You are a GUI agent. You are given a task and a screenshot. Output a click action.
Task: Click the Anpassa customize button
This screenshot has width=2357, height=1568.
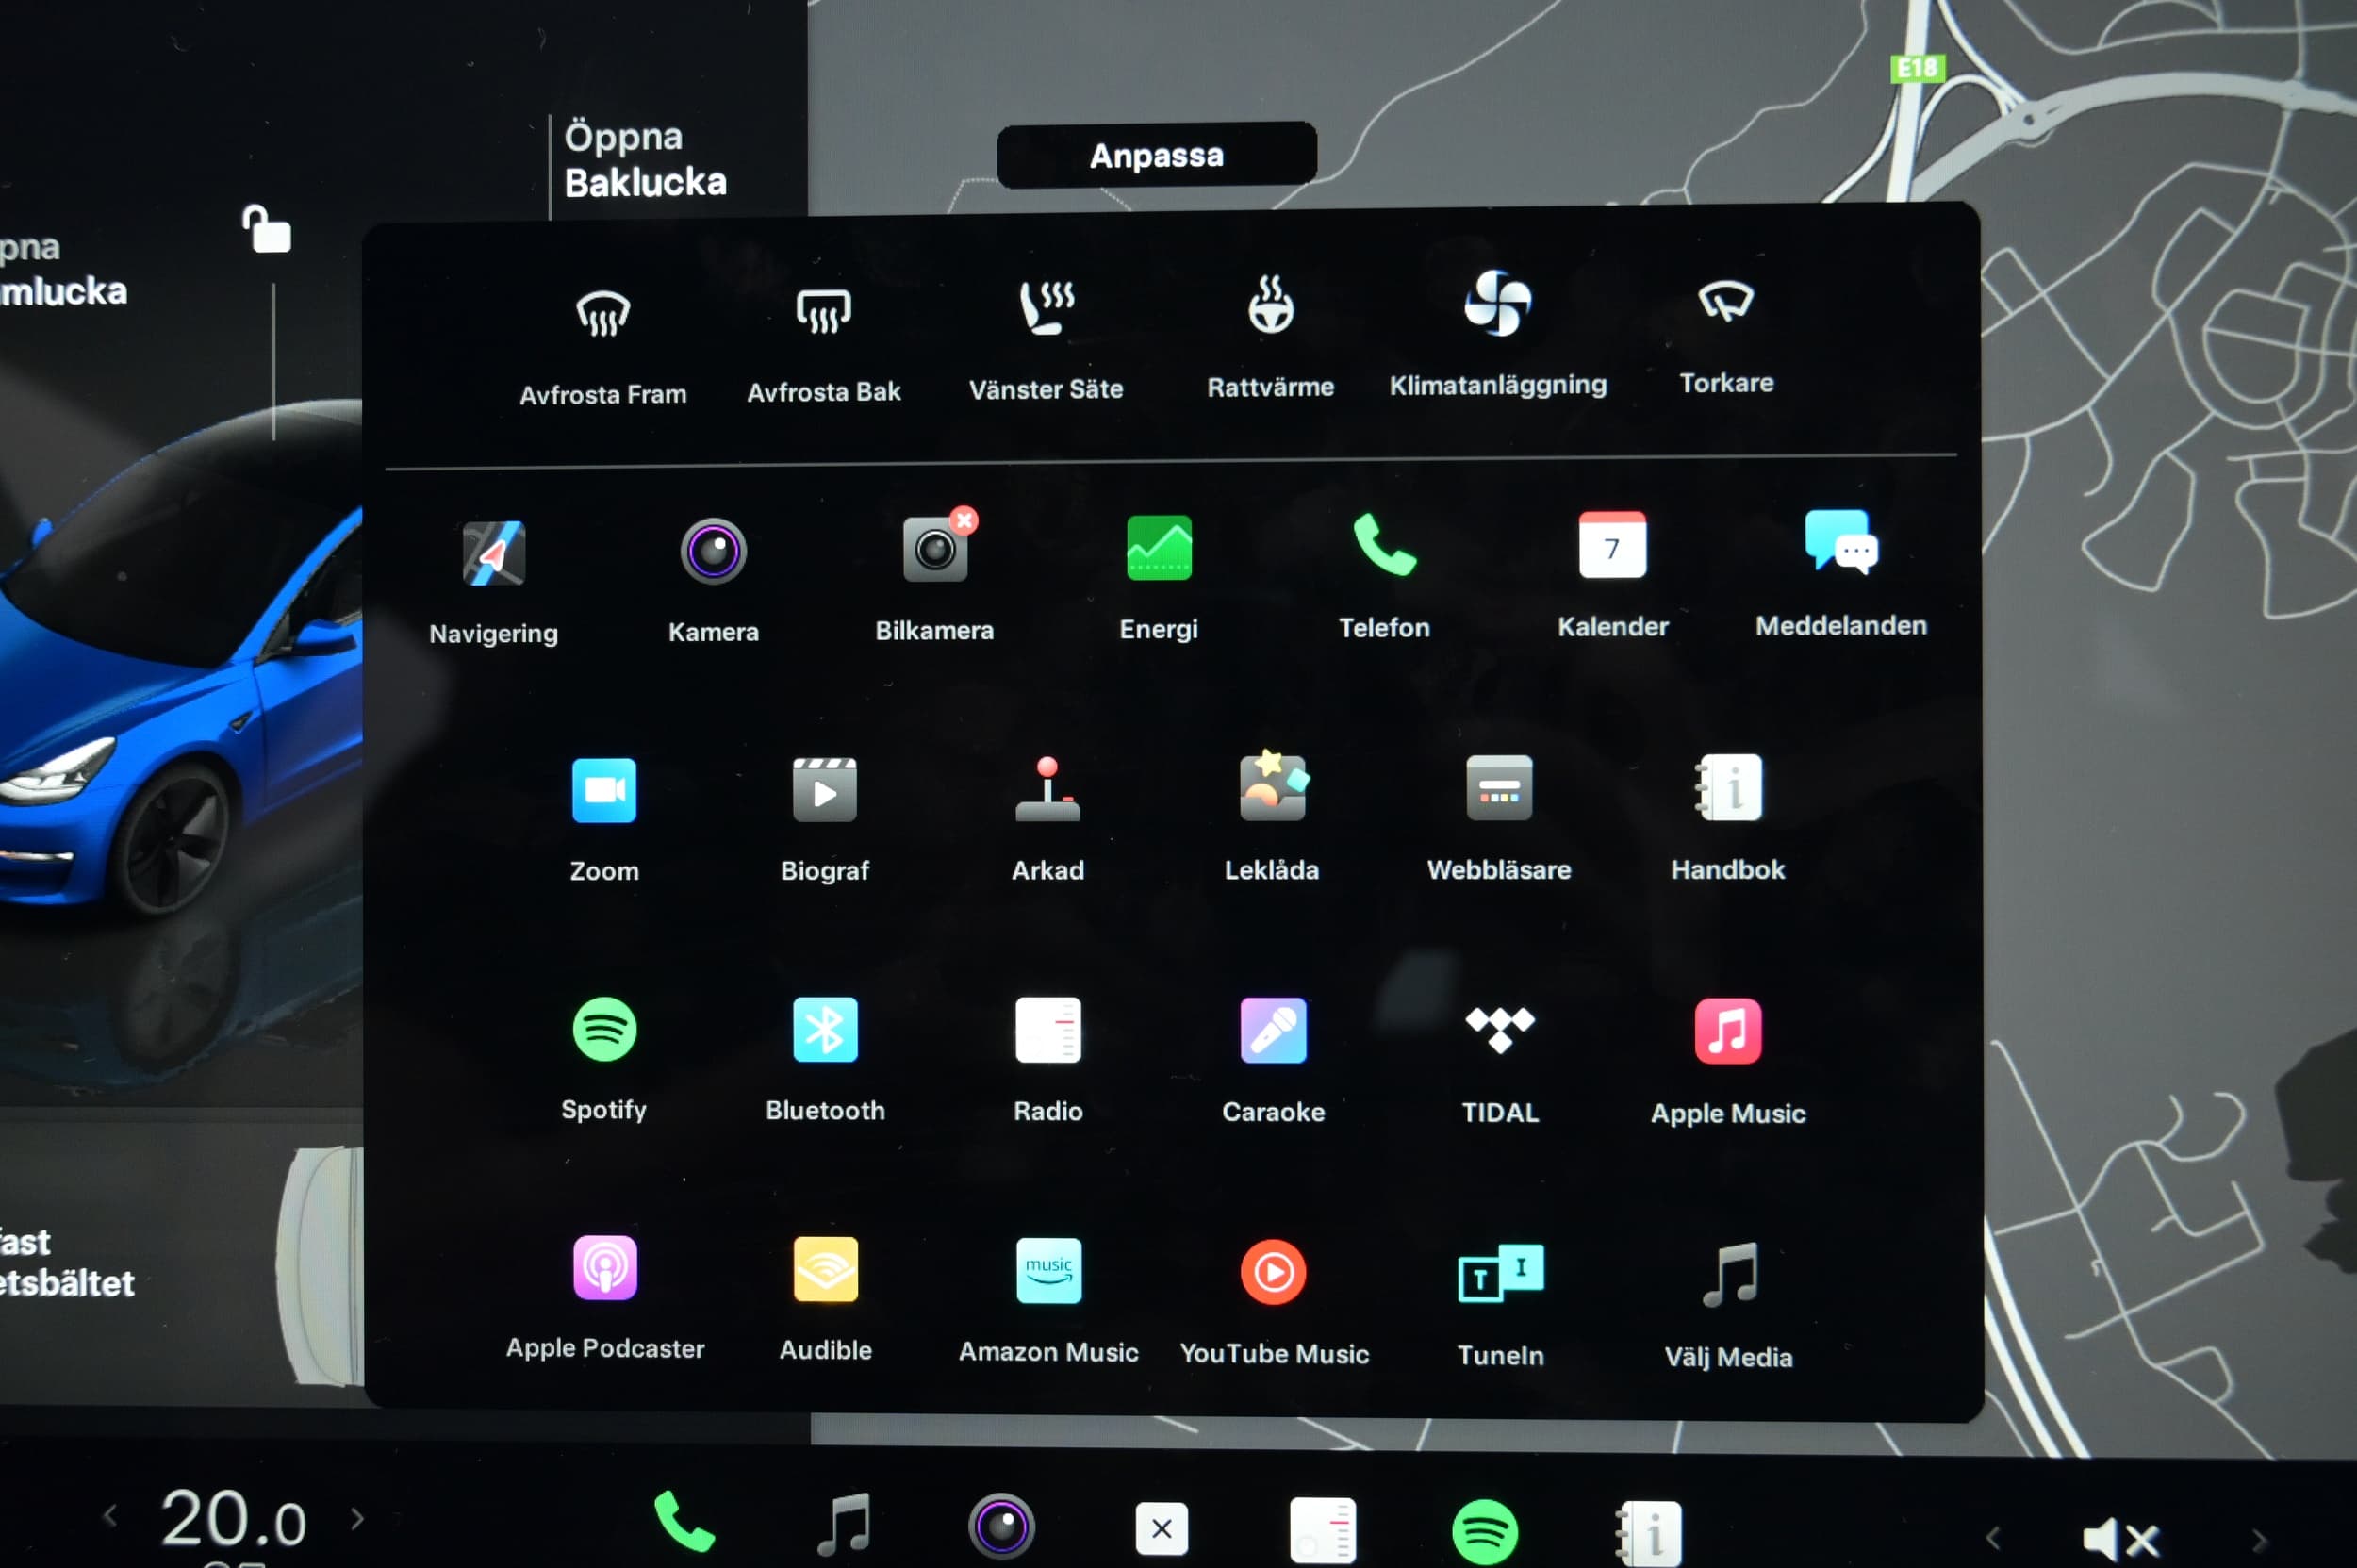click(1156, 155)
